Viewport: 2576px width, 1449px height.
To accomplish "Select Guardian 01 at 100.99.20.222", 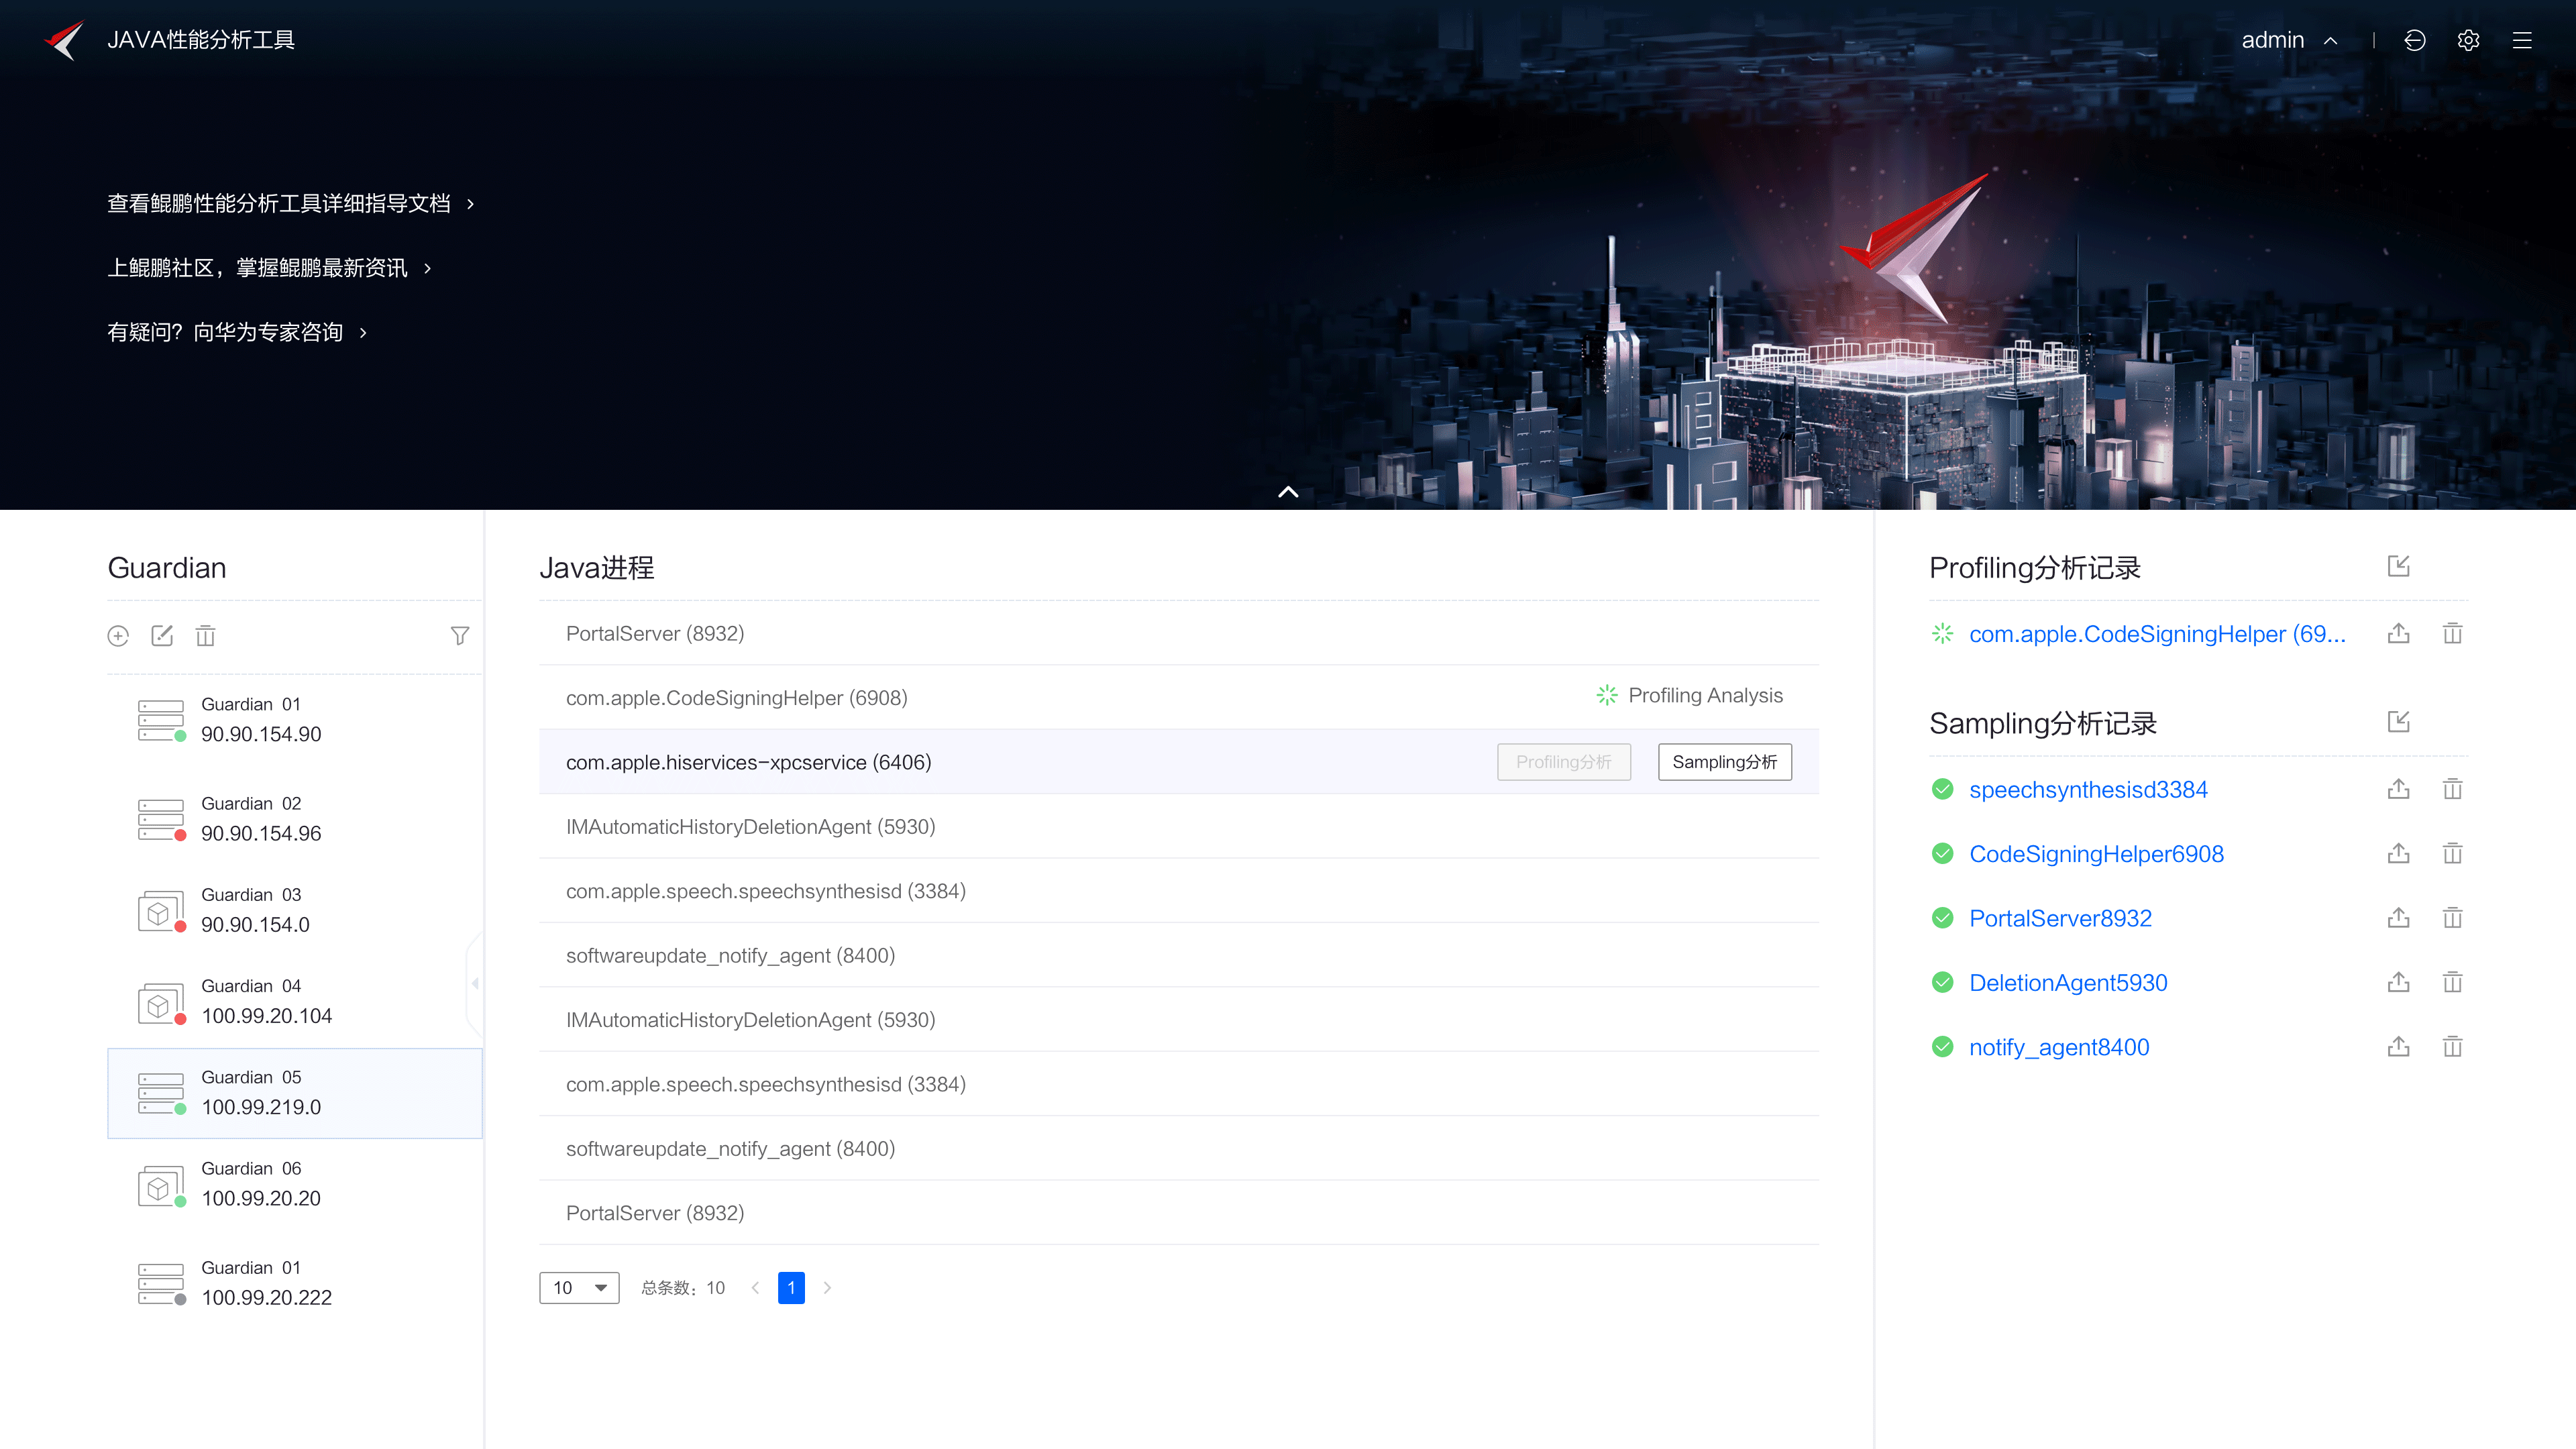I will point(294,1283).
